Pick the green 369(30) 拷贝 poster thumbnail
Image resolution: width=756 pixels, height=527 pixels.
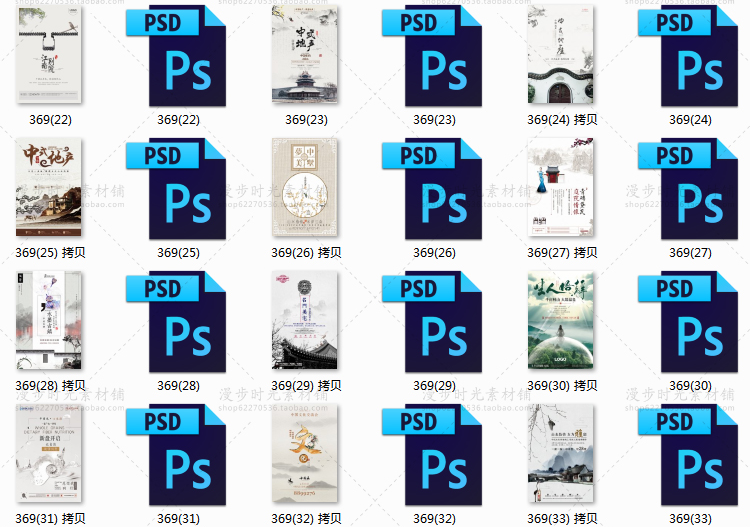(562, 321)
